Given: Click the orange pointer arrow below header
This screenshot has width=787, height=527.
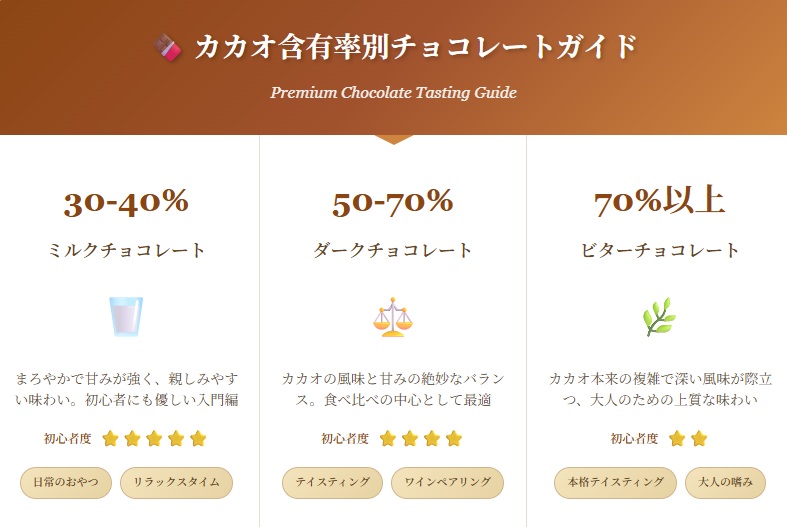Looking at the screenshot, I should click(x=393, y=139).
